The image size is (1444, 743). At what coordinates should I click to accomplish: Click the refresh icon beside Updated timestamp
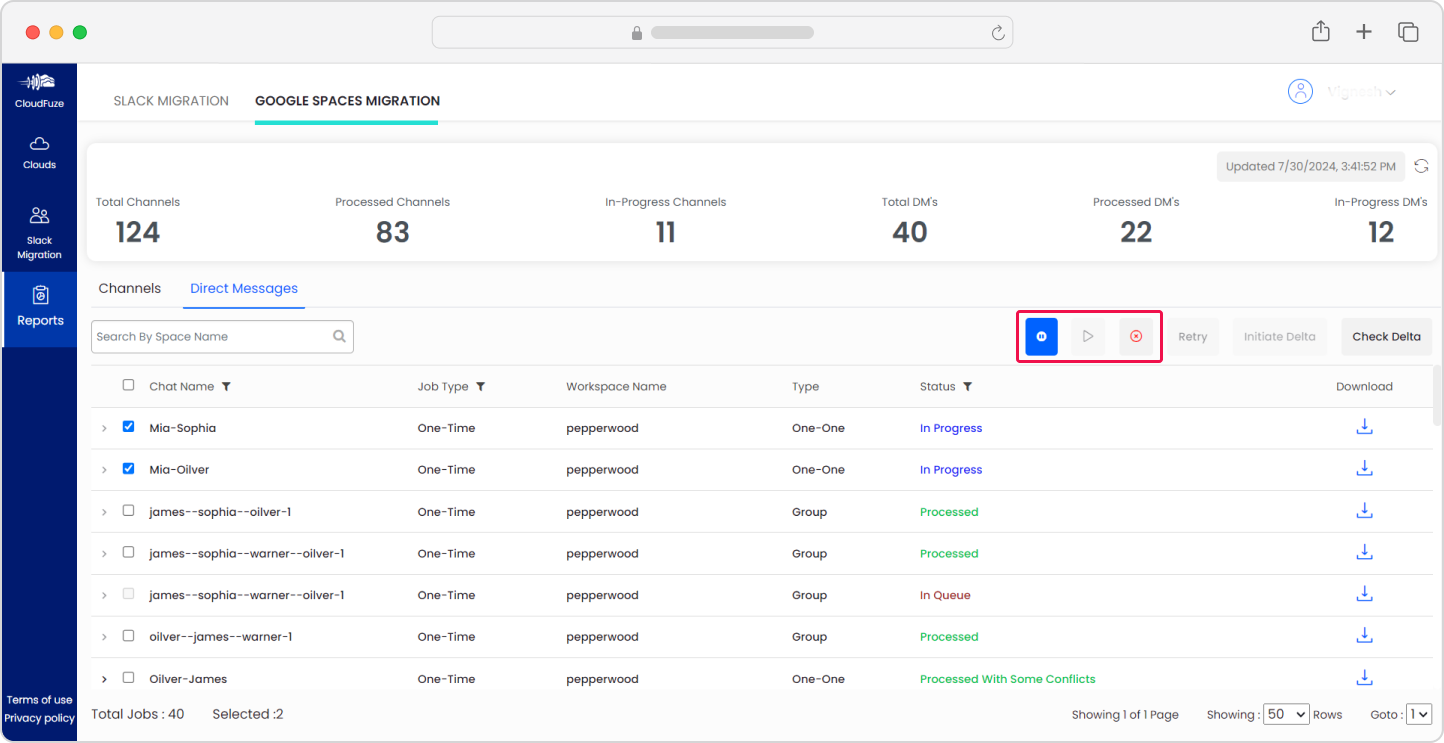[1421, 166]
